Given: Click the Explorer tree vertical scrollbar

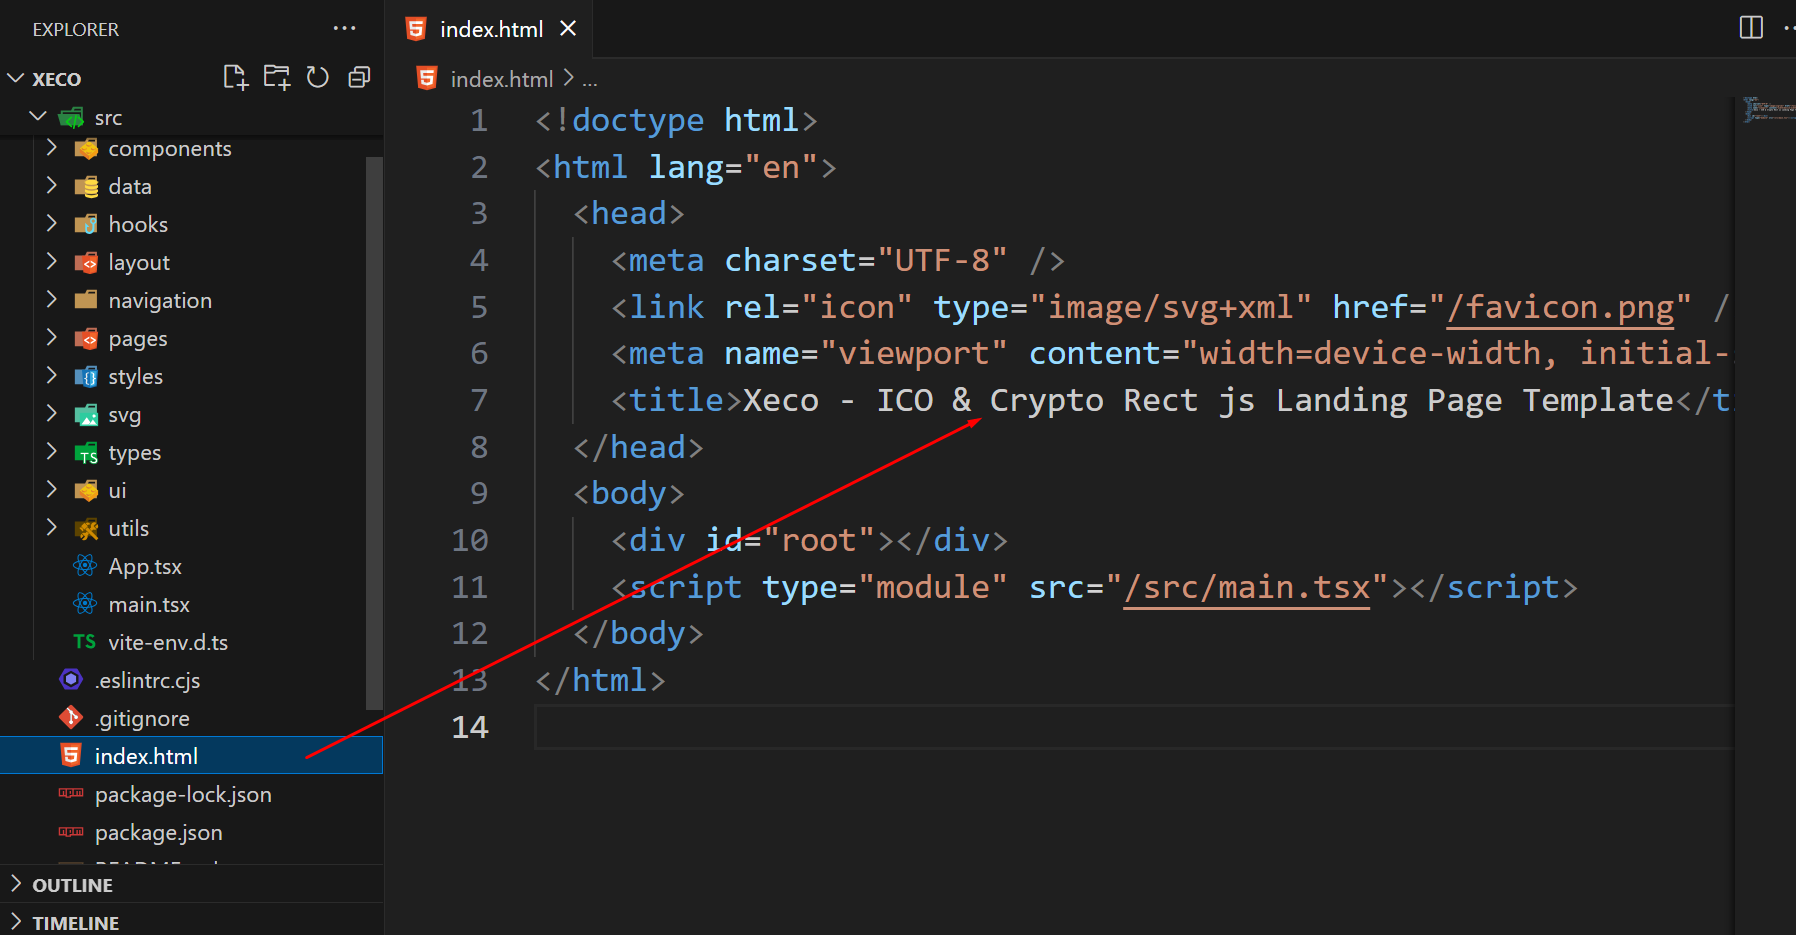Looking at the screenshot, I should pos(374,432).
